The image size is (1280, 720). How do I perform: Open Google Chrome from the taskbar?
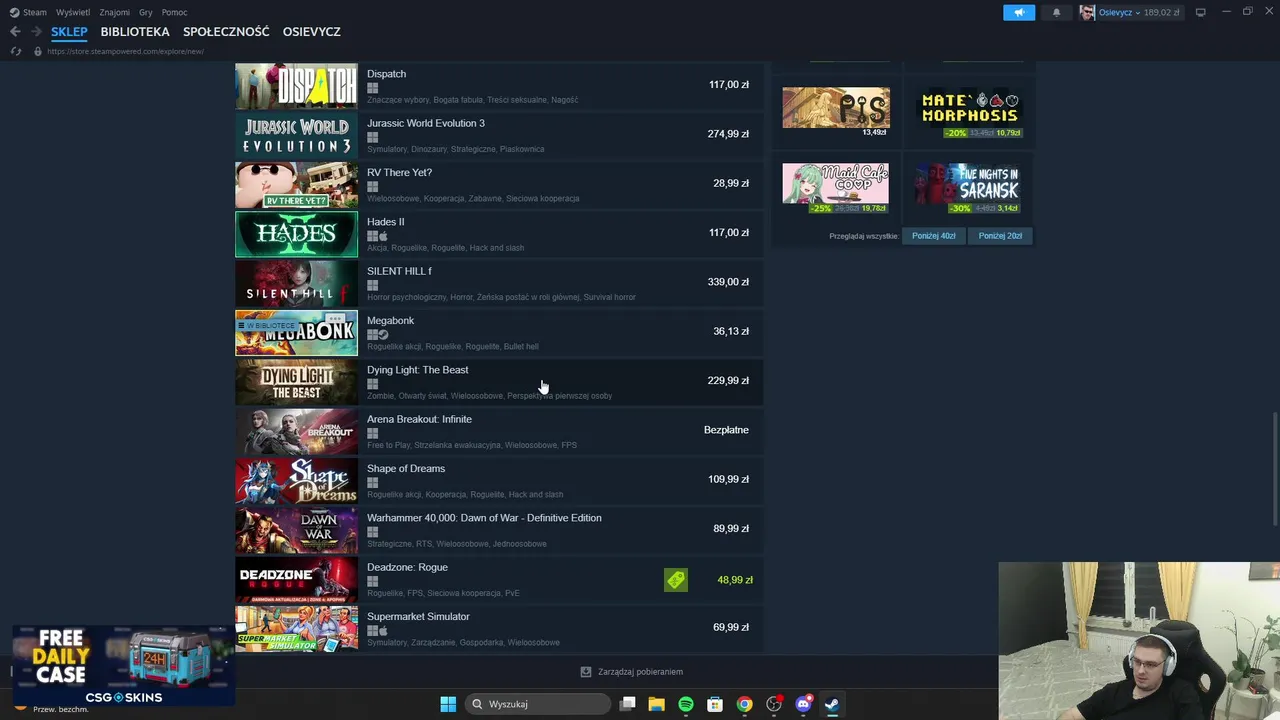[x=744, y=704]
